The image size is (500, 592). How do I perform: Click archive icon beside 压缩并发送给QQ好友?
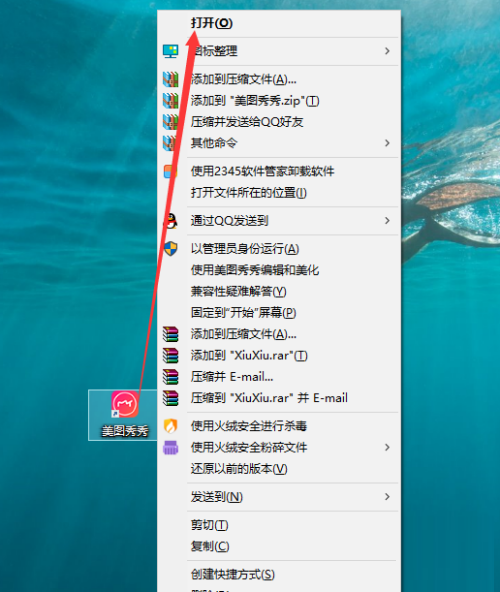(x=170, y=122)
